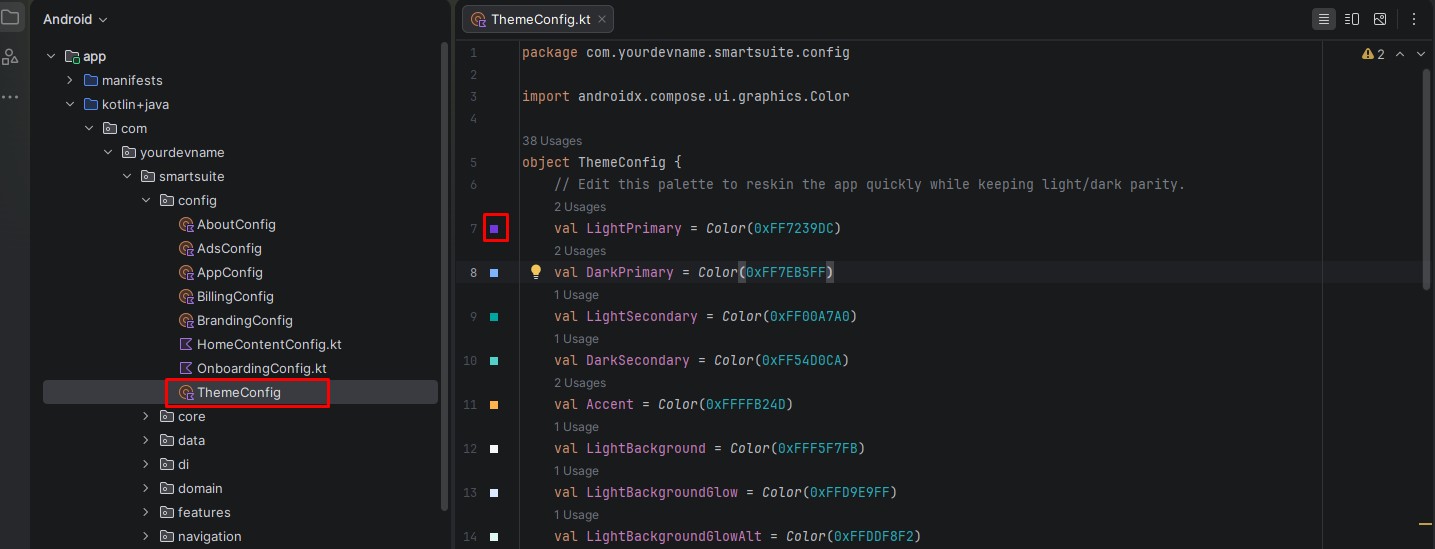Open the Project tool window folder icon

10,17
